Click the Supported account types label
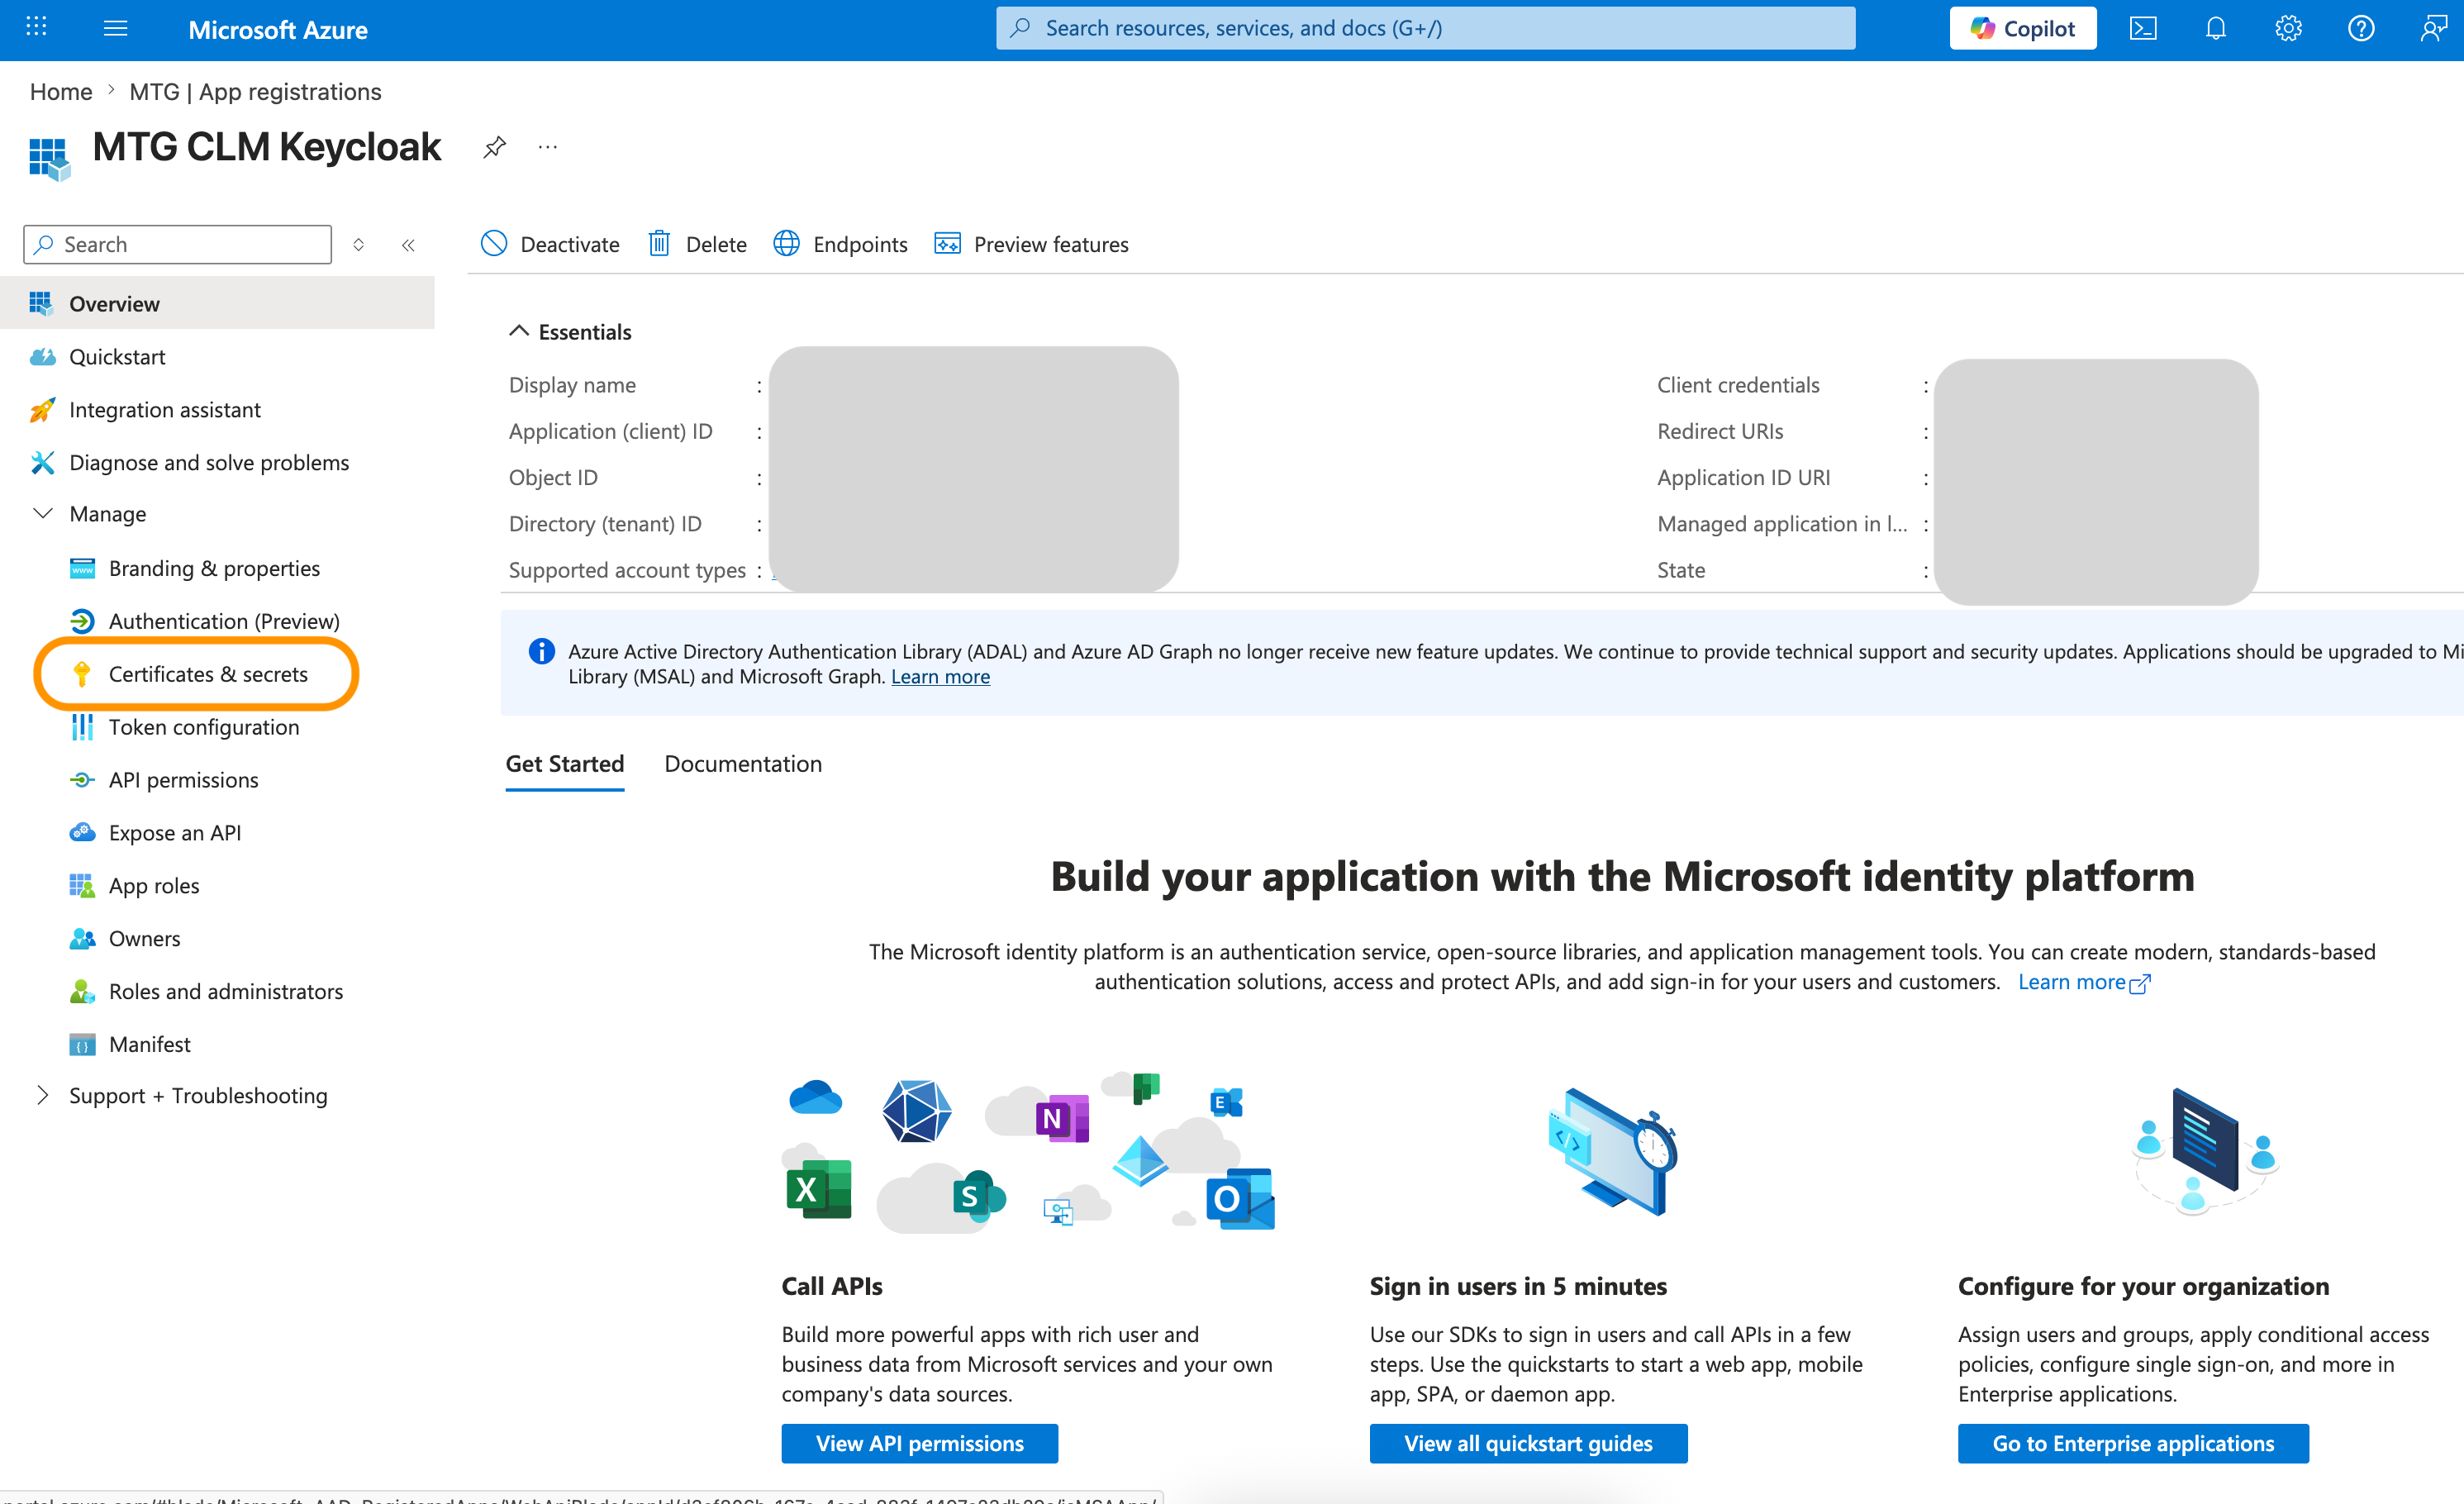The height and width of the screenshot is (1504, 2464). pyautogui.click(x=627, y=570)
